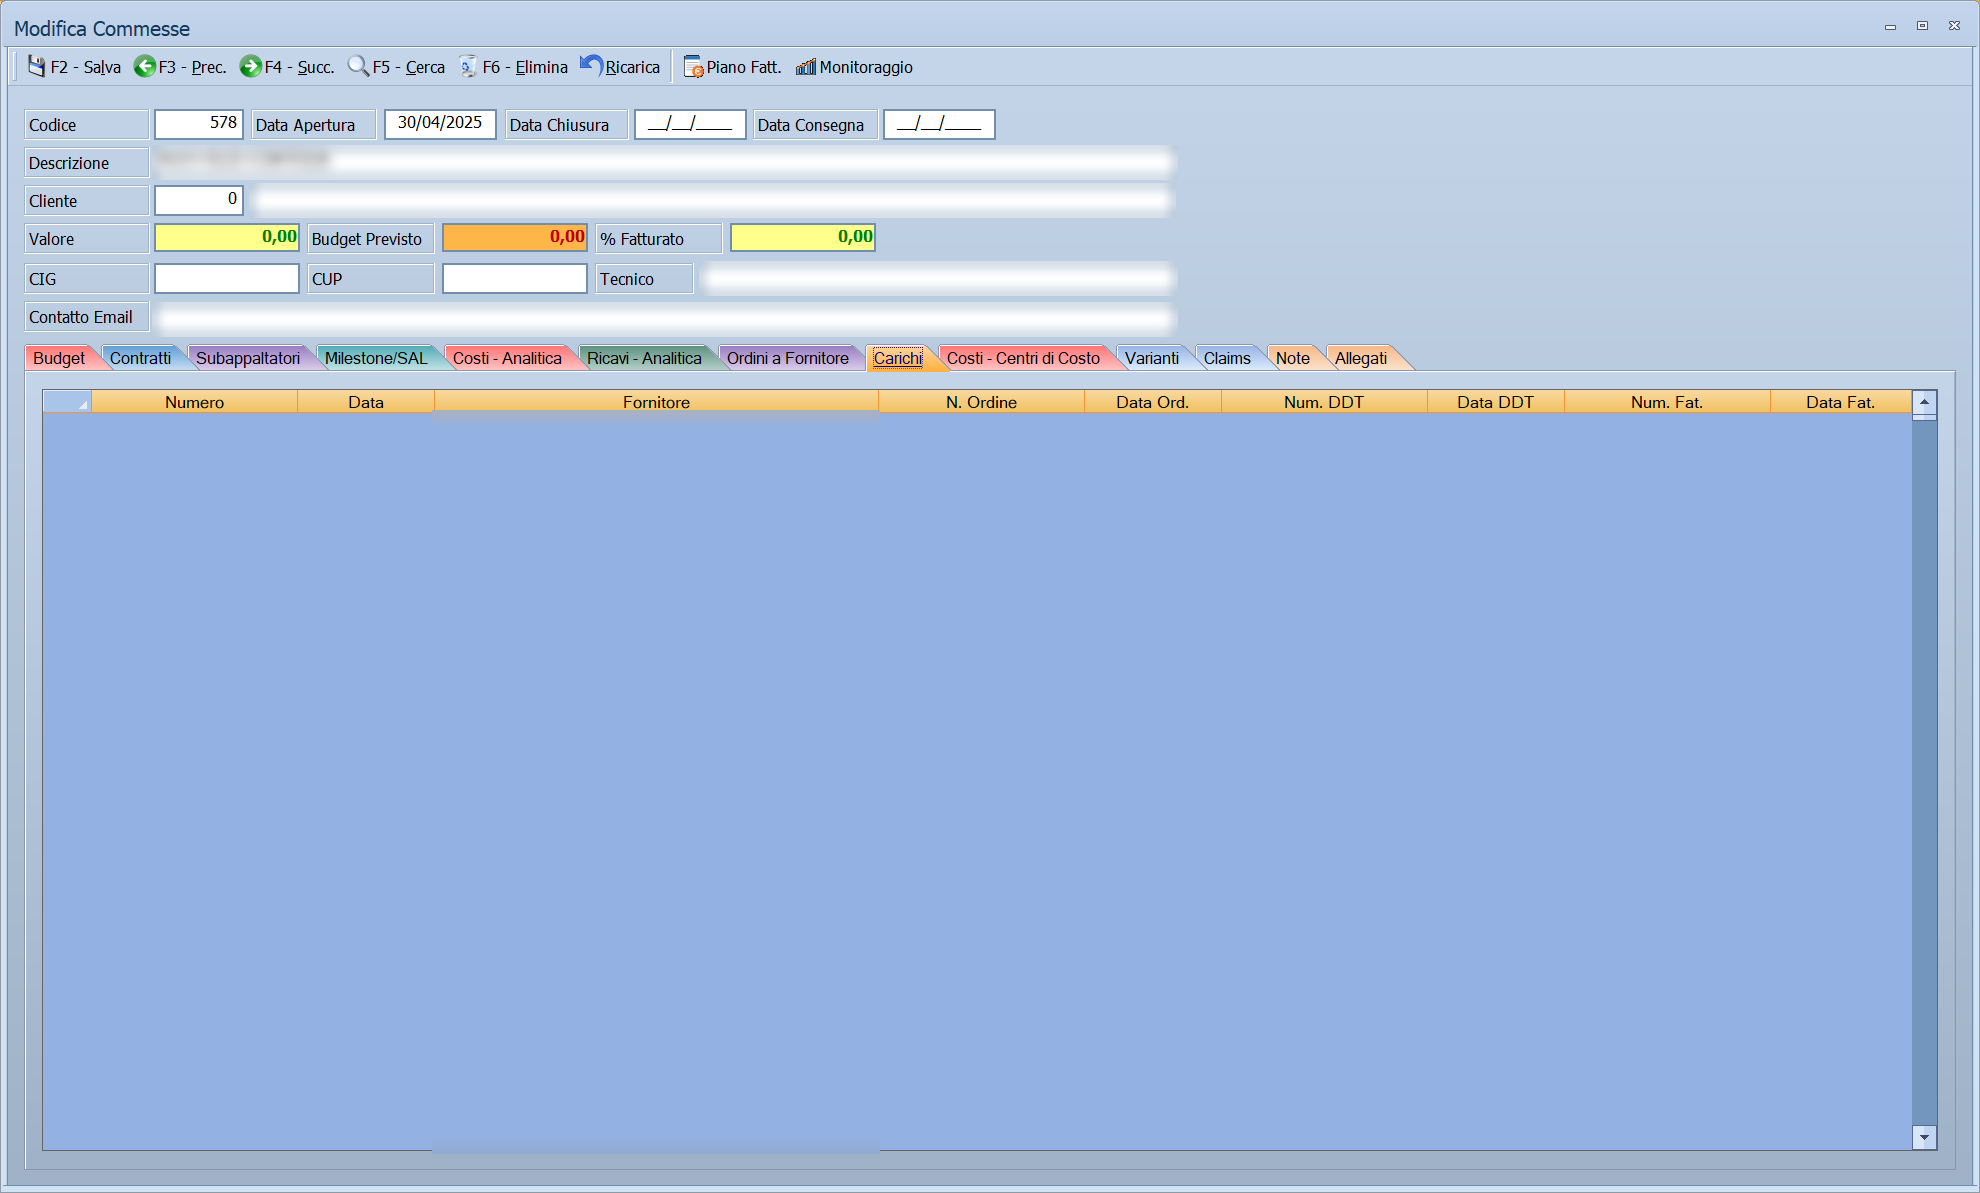Open the Allegati tab
The width and height of the screenshot is (1980, 1193).
pyautogui.click(x=1361, y=358)
